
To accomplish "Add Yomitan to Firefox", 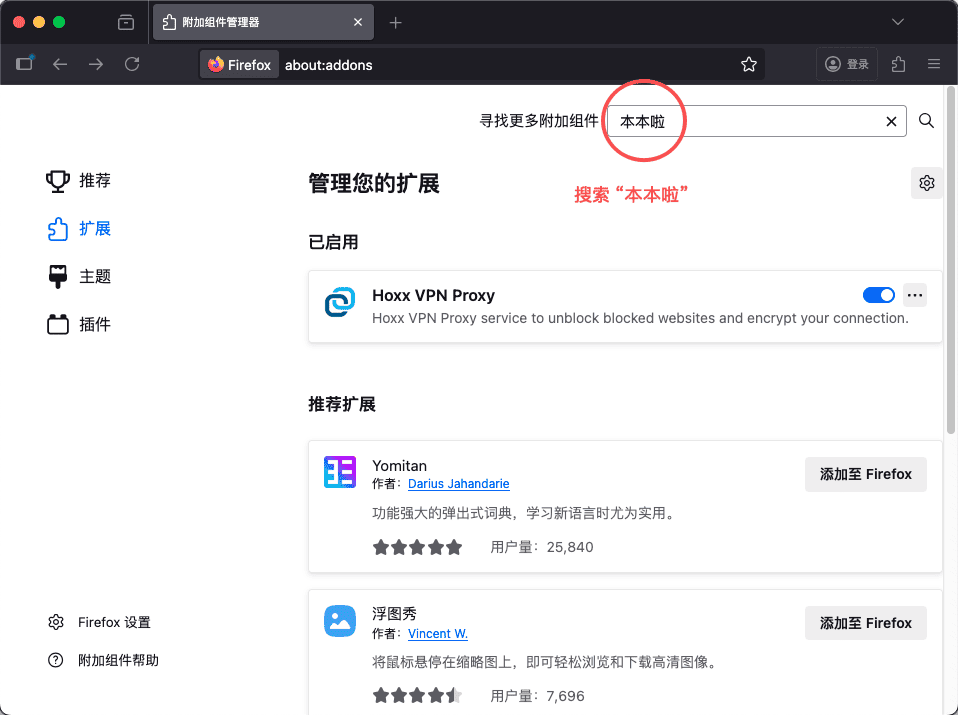I will [x=865, y=474].
